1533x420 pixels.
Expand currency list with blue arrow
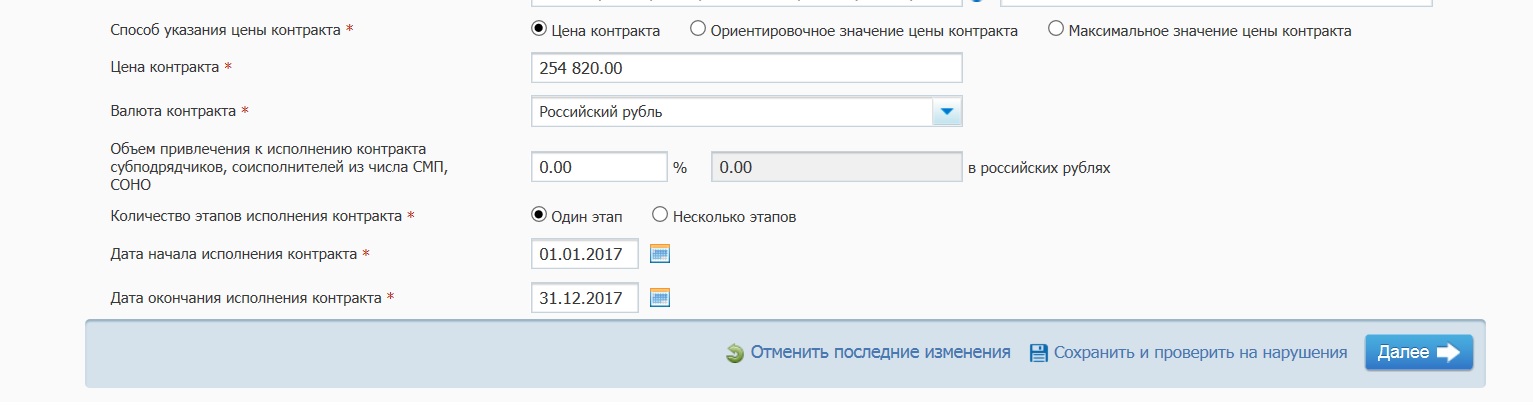[946, 112]
